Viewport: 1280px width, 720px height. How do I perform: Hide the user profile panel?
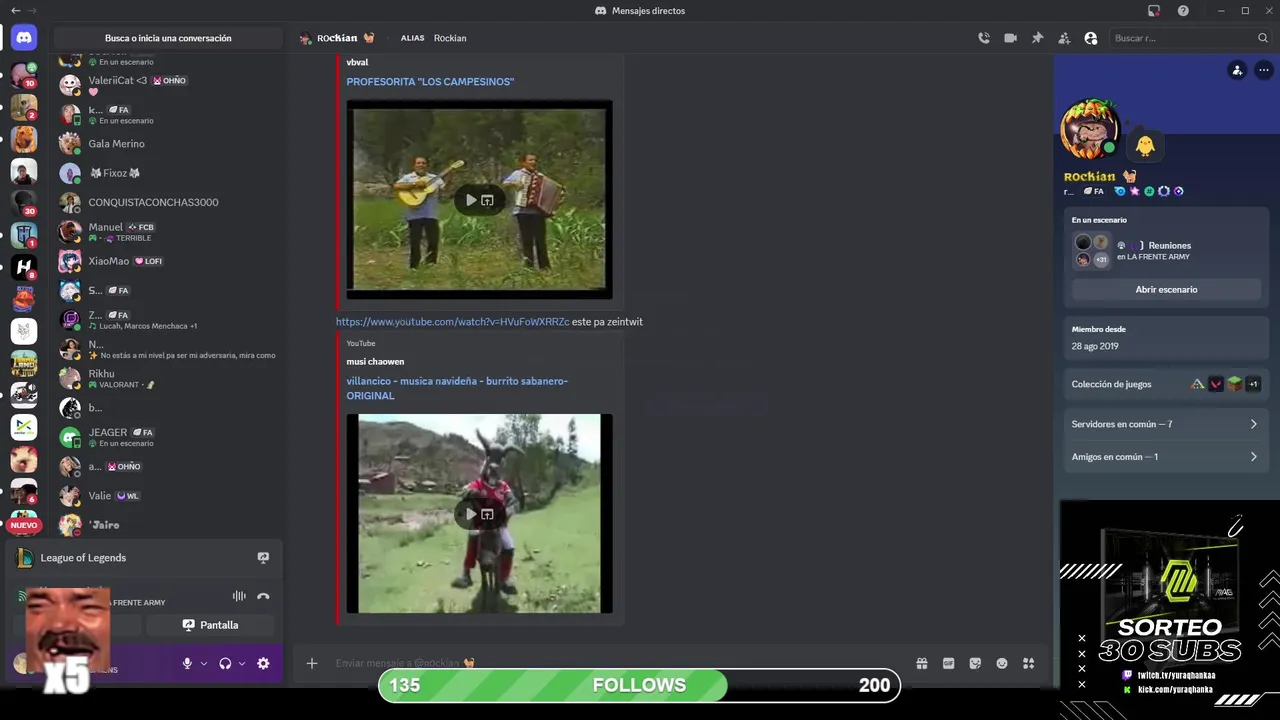(x=1091, y=38)
